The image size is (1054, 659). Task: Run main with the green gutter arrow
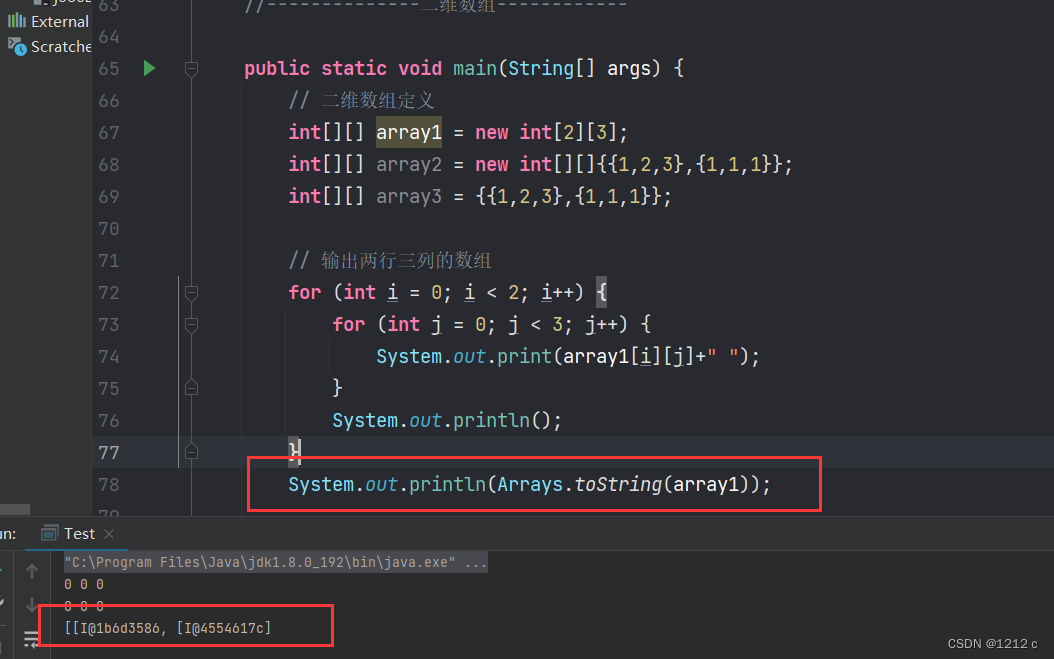pyautogui.click(x=149, y=68)
